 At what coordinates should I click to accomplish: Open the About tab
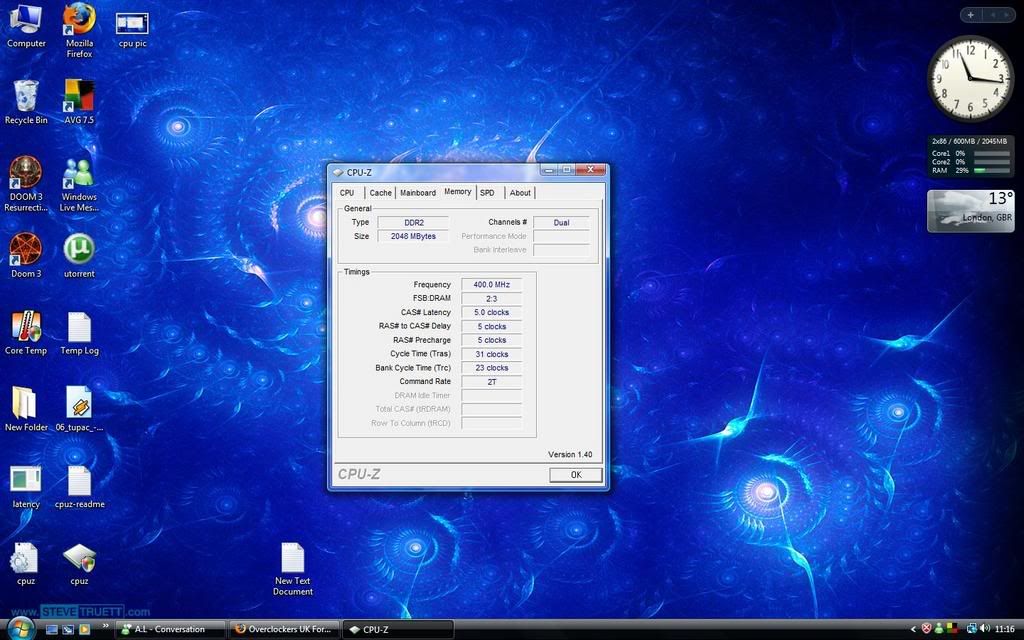(x=520, y=193)
